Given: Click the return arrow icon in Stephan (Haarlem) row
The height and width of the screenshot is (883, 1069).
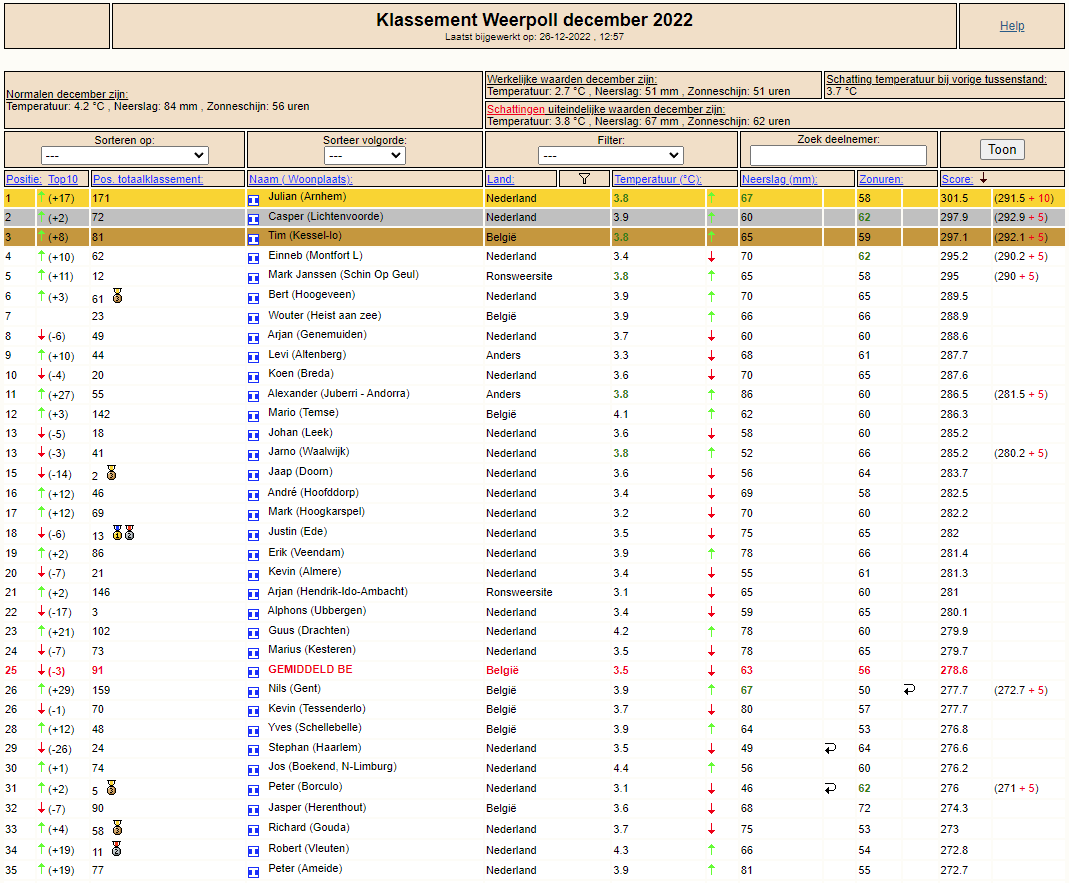Looking at the screenshot, I should [830, 749].
